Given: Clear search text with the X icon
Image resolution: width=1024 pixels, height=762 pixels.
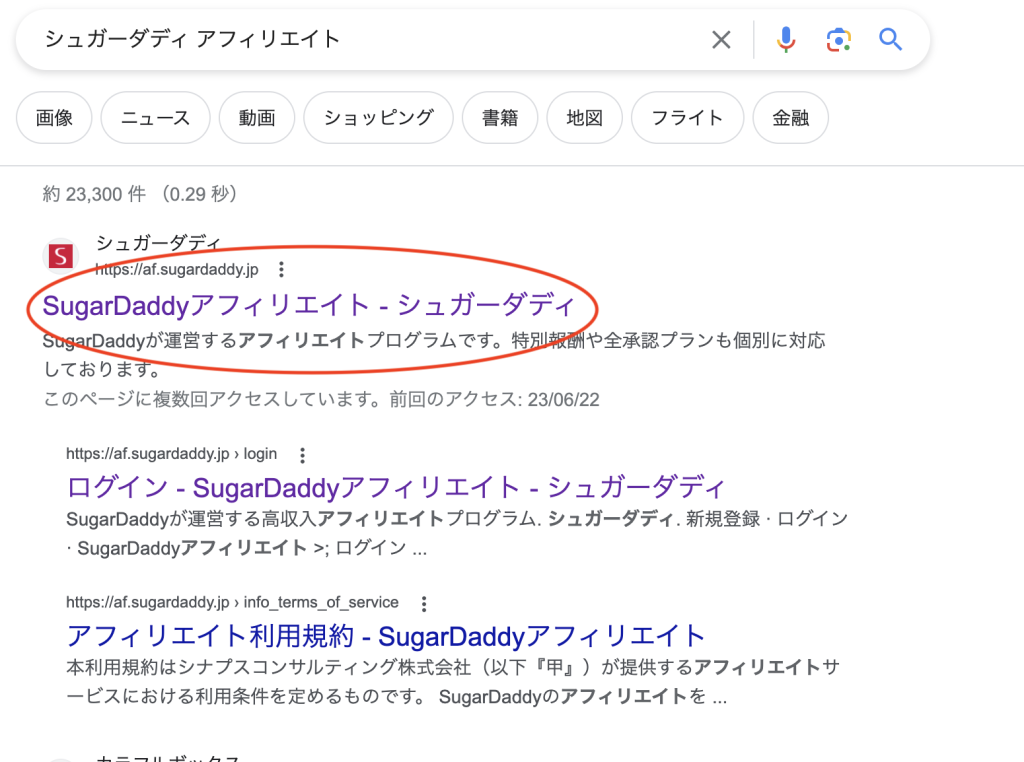Looking at the screenshot, I should [721, 40].
